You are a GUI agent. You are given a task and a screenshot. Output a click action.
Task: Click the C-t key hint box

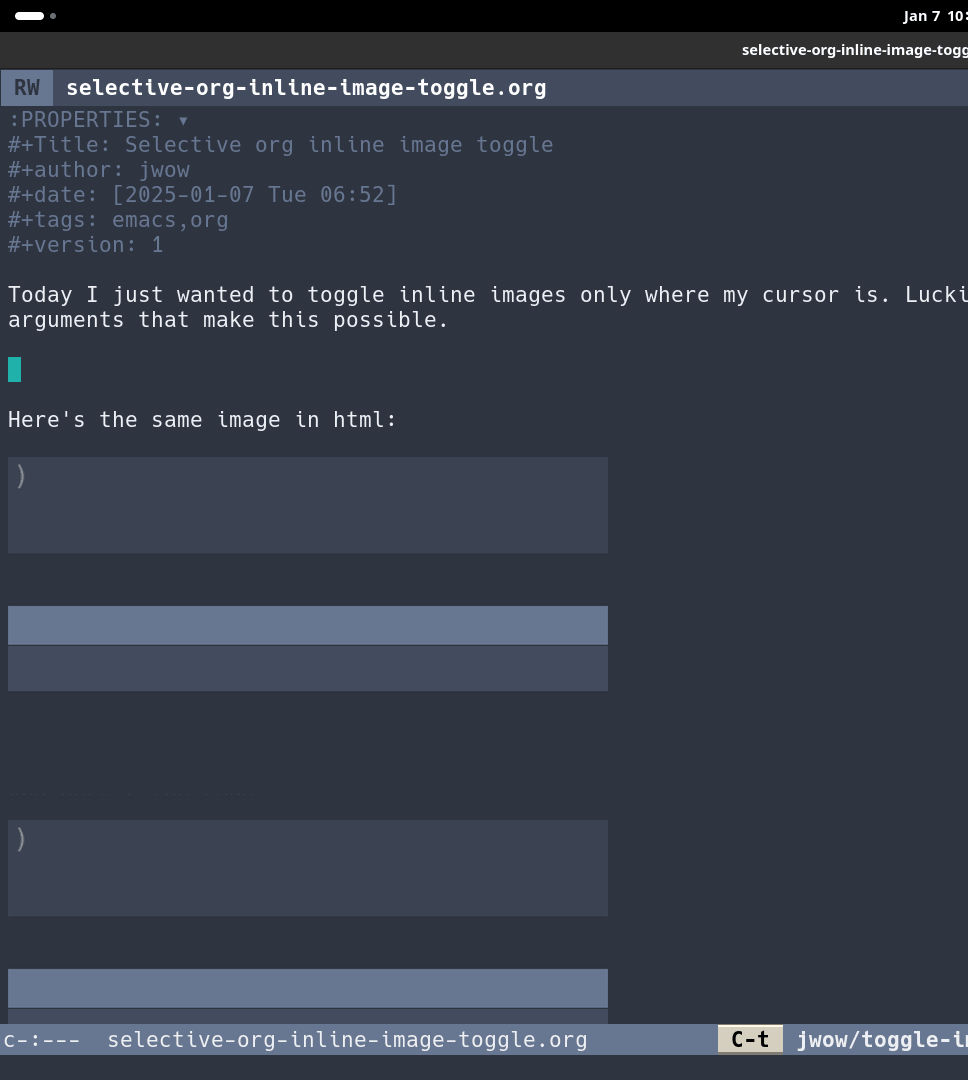[x=750, y=1039]
